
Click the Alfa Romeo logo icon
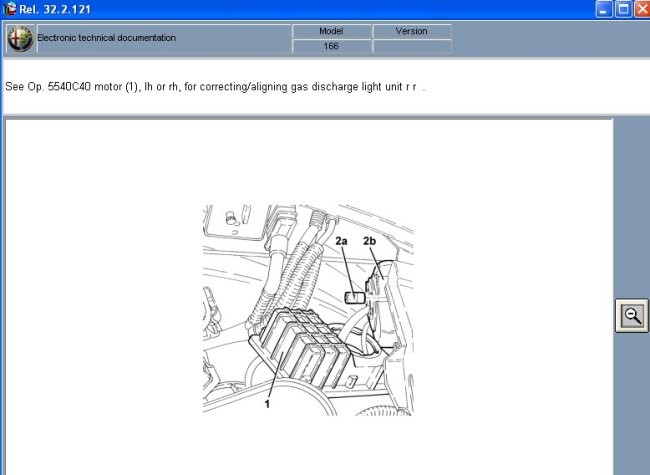coord(20,39)
